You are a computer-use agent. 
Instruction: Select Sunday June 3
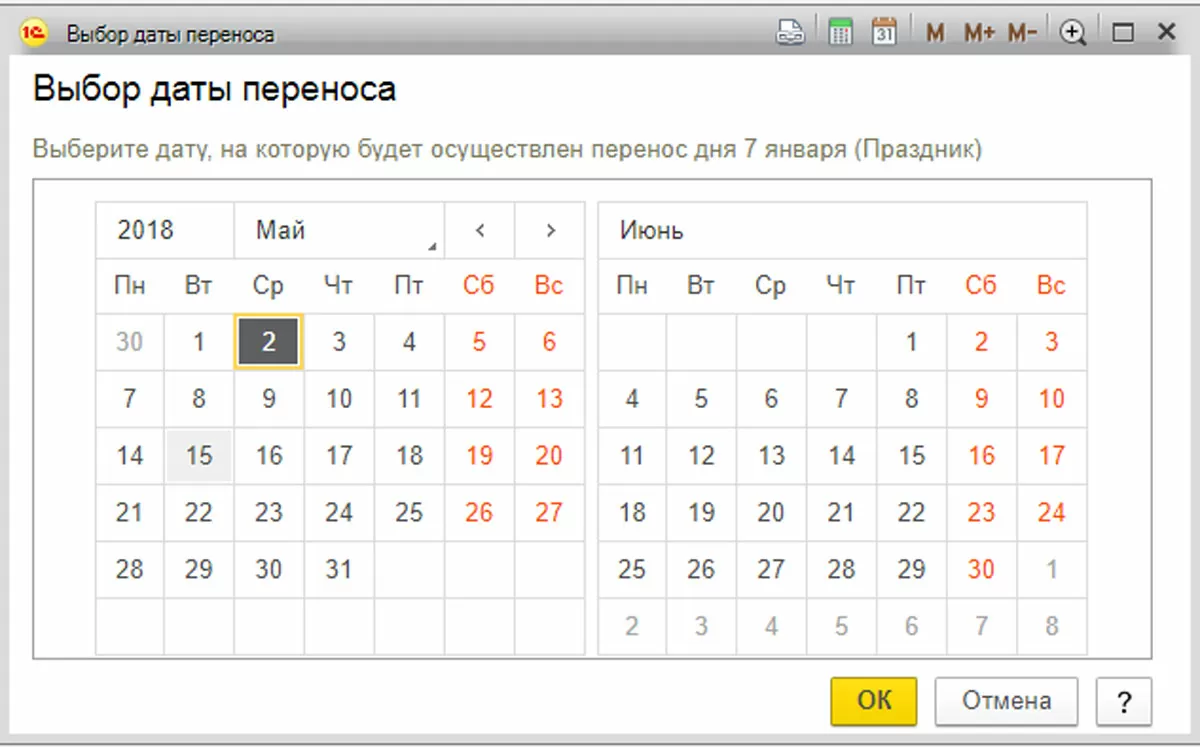1051,342
